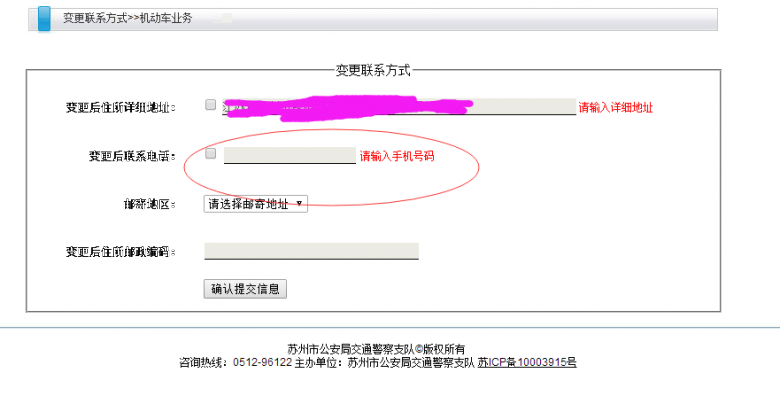Click the 咨询热线 0512-96122 hotline text
Viewport: 780px width, 404px height.
coord(235,363)
